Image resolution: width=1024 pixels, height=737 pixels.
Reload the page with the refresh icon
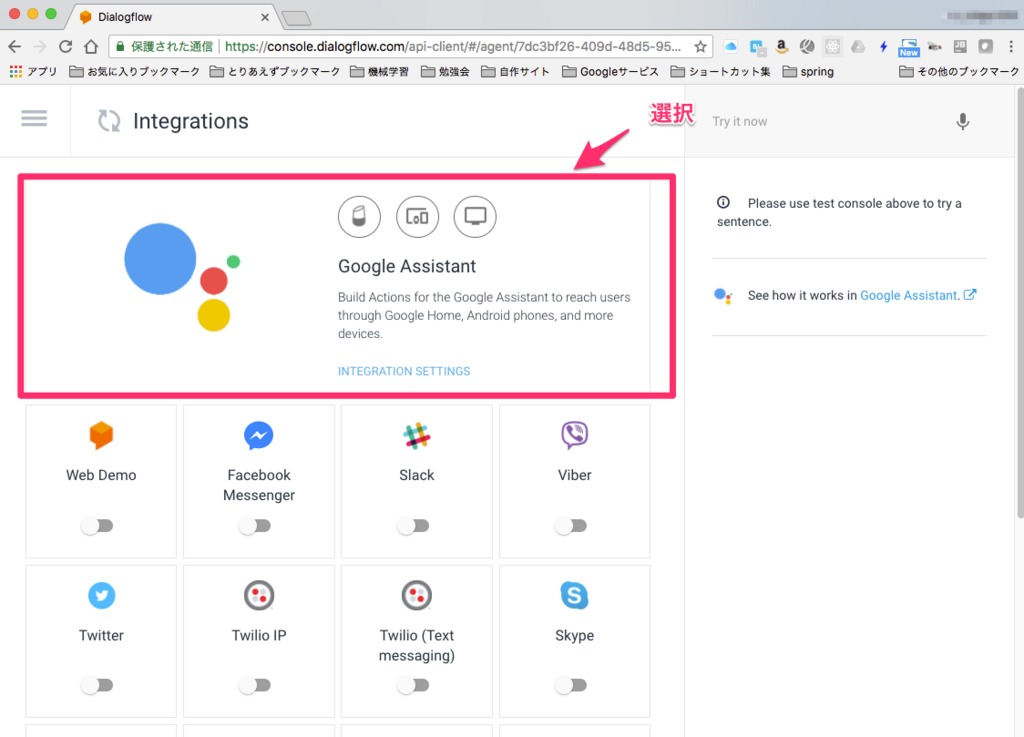[x=65, y=46]
